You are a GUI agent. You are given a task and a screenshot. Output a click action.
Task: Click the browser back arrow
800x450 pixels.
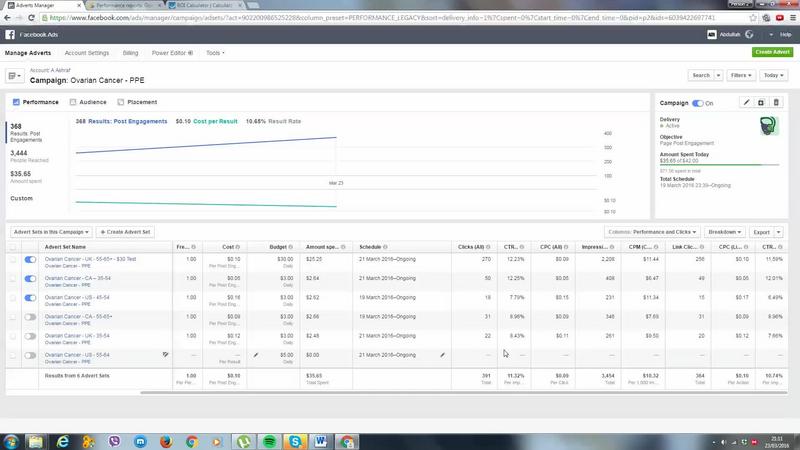[x=7, y=18]
